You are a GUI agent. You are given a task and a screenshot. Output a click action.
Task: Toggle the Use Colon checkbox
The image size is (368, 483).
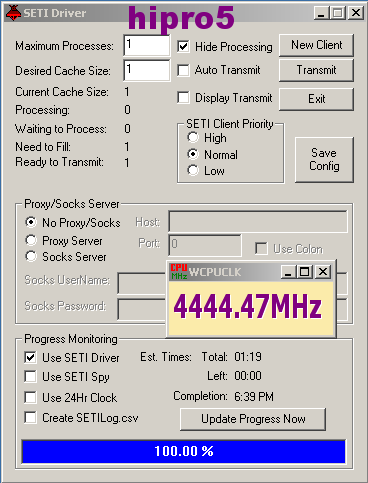pyautogui.click(x=261, y=249)
